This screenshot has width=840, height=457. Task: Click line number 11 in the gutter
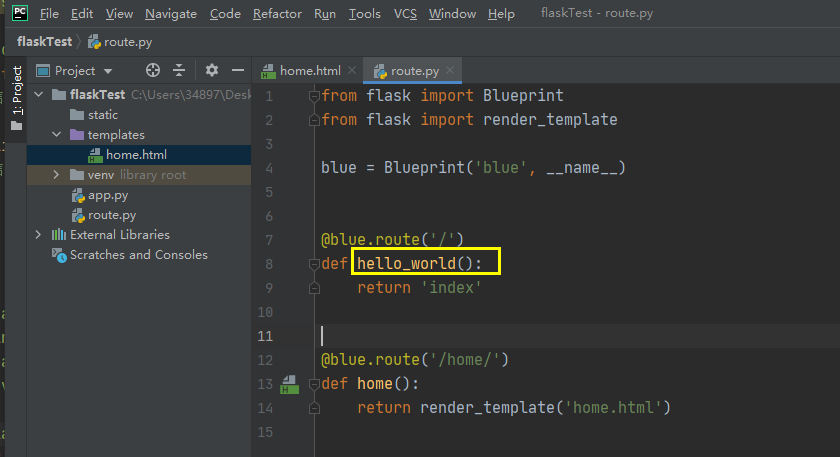pyautogui.click(x=265, y=336)
